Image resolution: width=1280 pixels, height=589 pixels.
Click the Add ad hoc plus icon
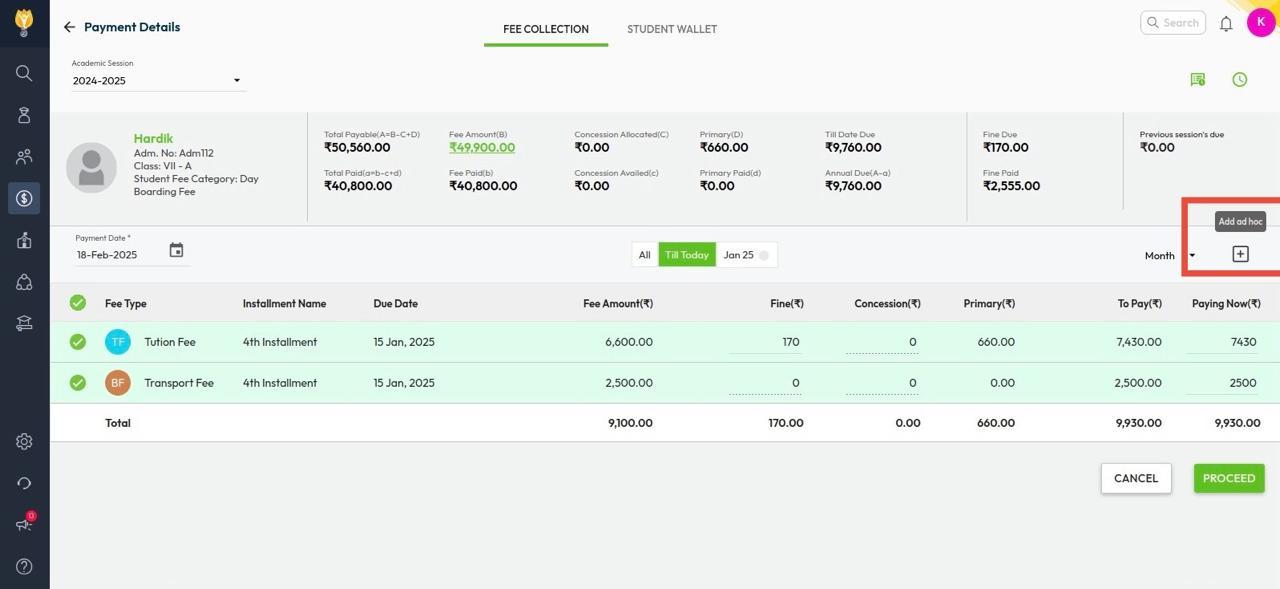[1240, 254]
